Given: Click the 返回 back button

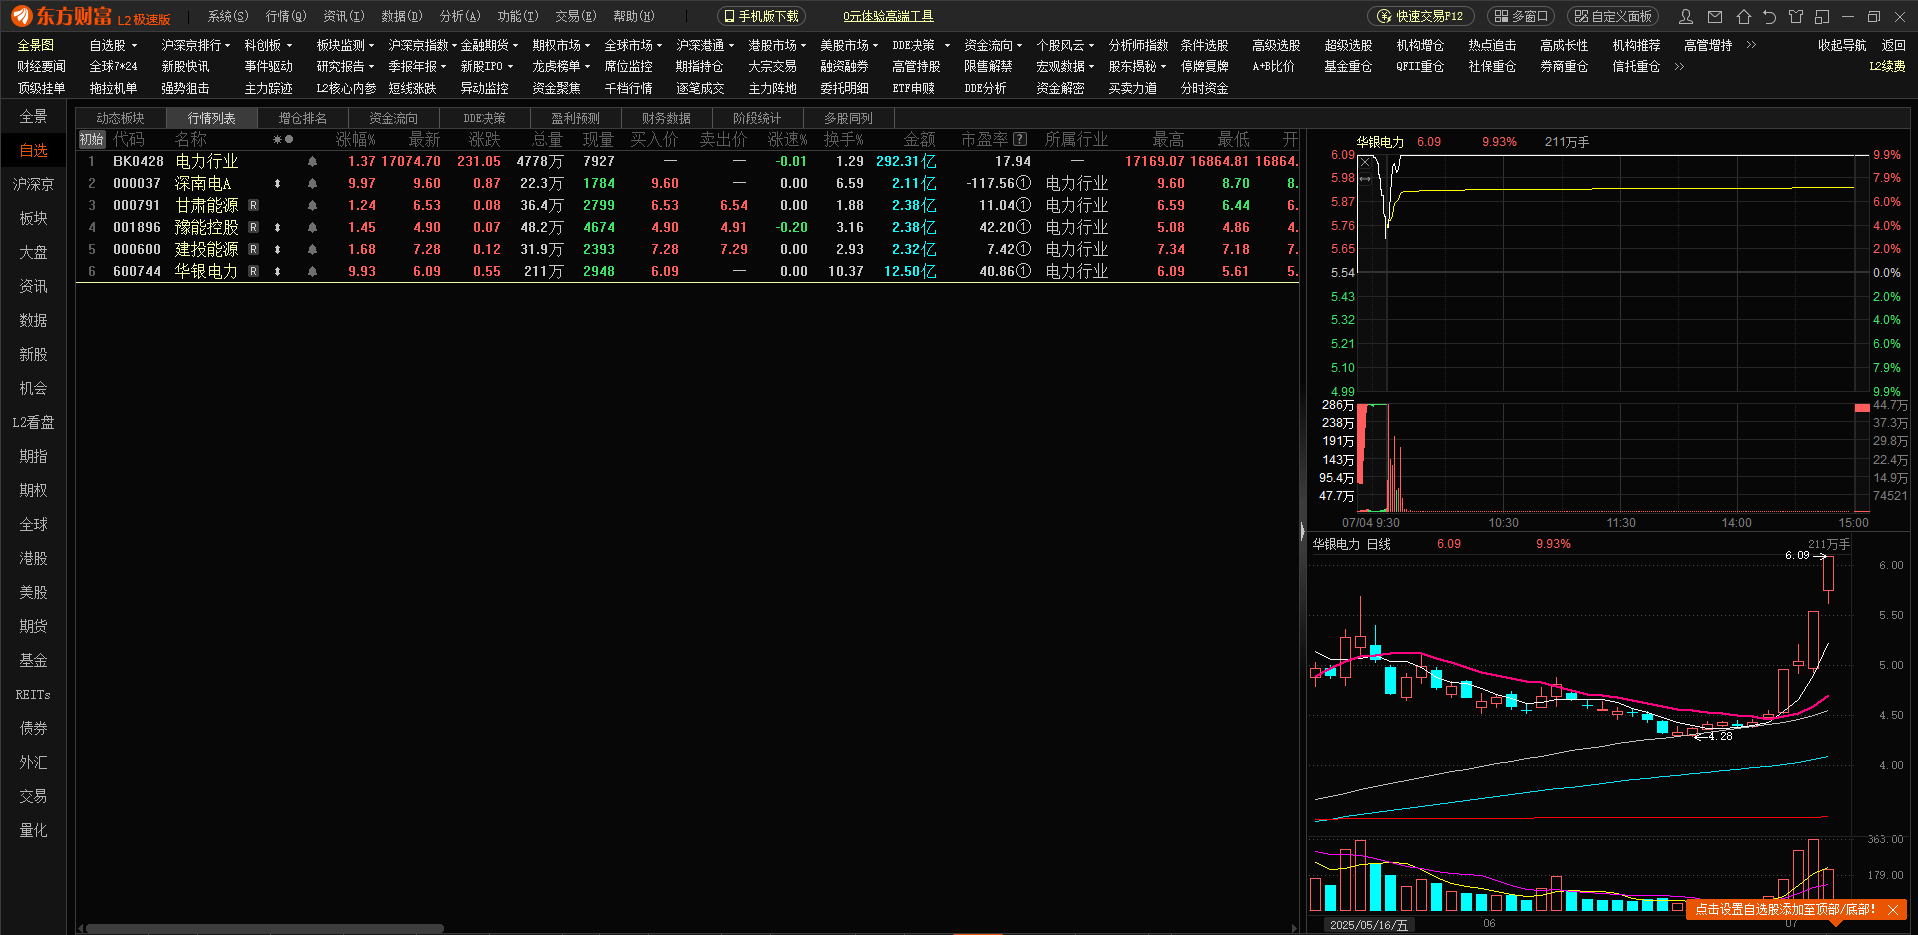Looking at the screenshot, I should tap(1894, 46).
